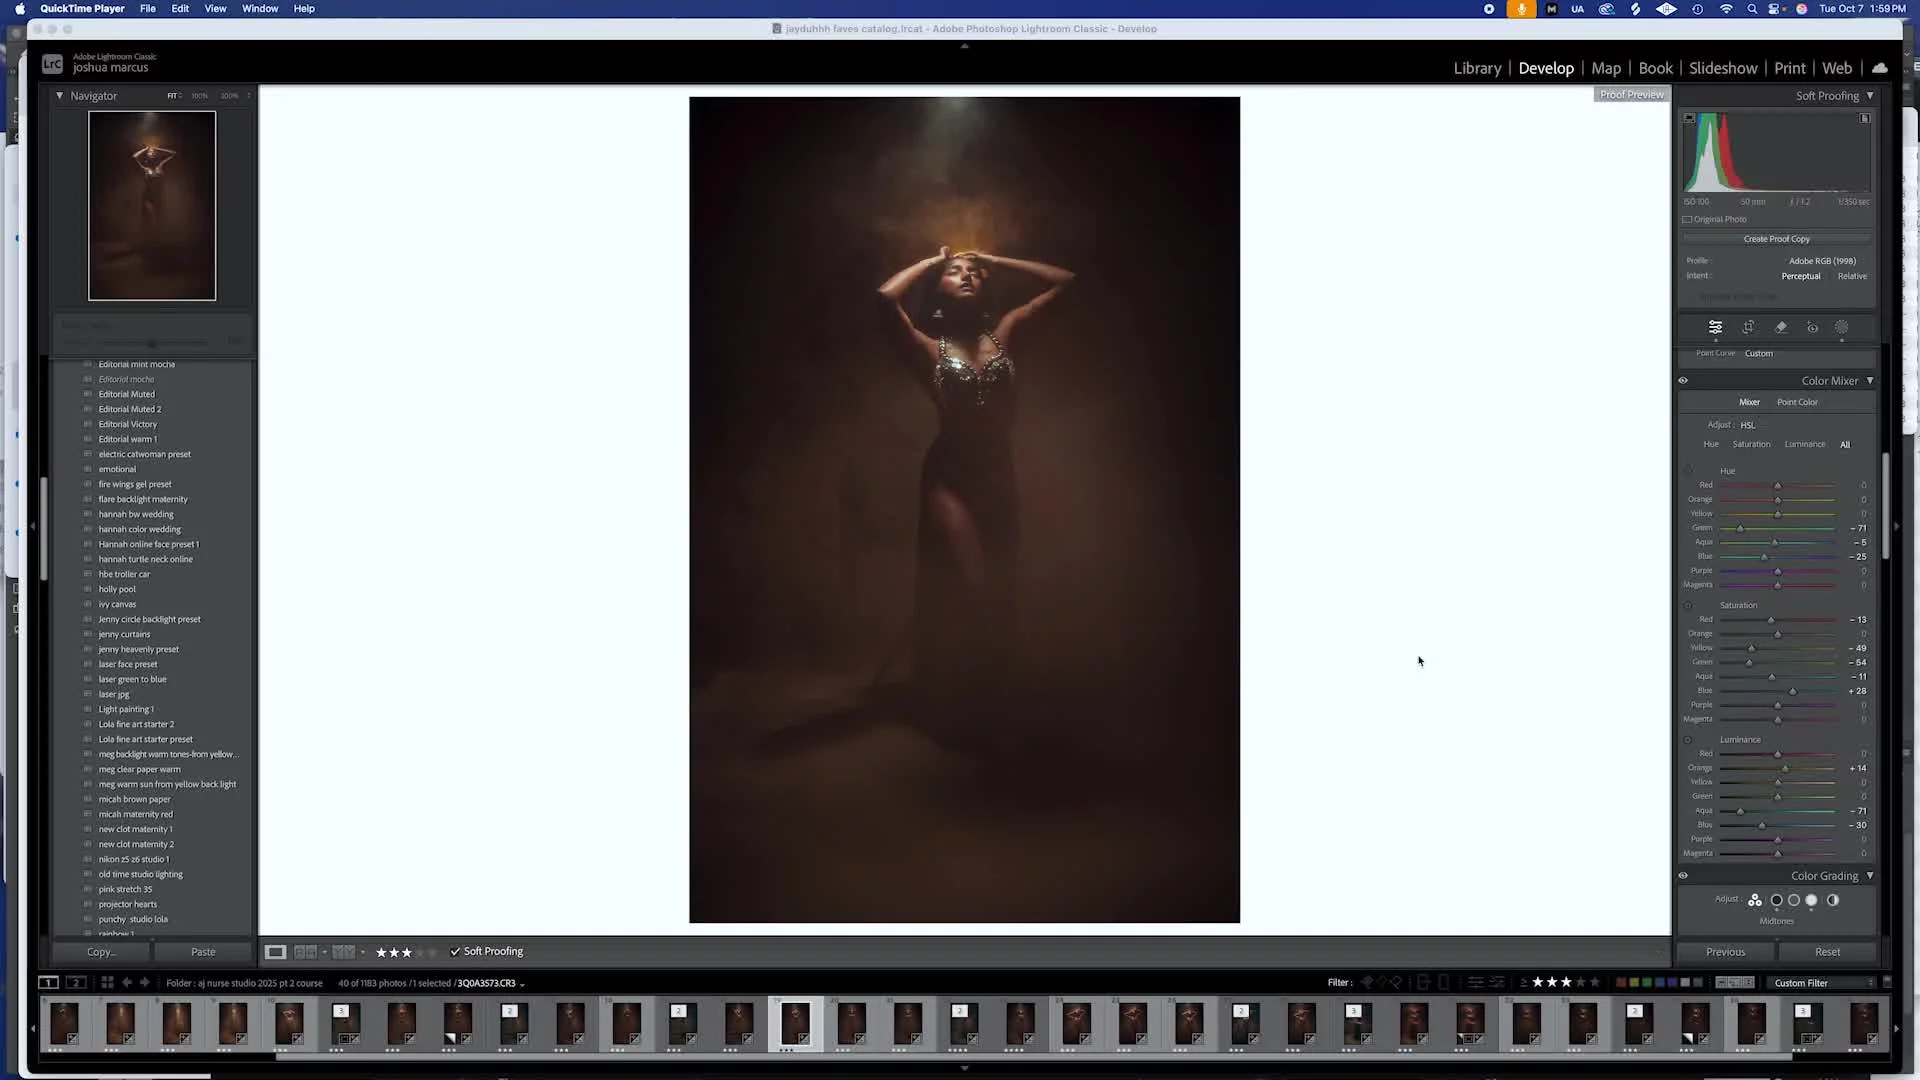
Task: Adjust the Green hue slider handle
Action: point(1740,528)
